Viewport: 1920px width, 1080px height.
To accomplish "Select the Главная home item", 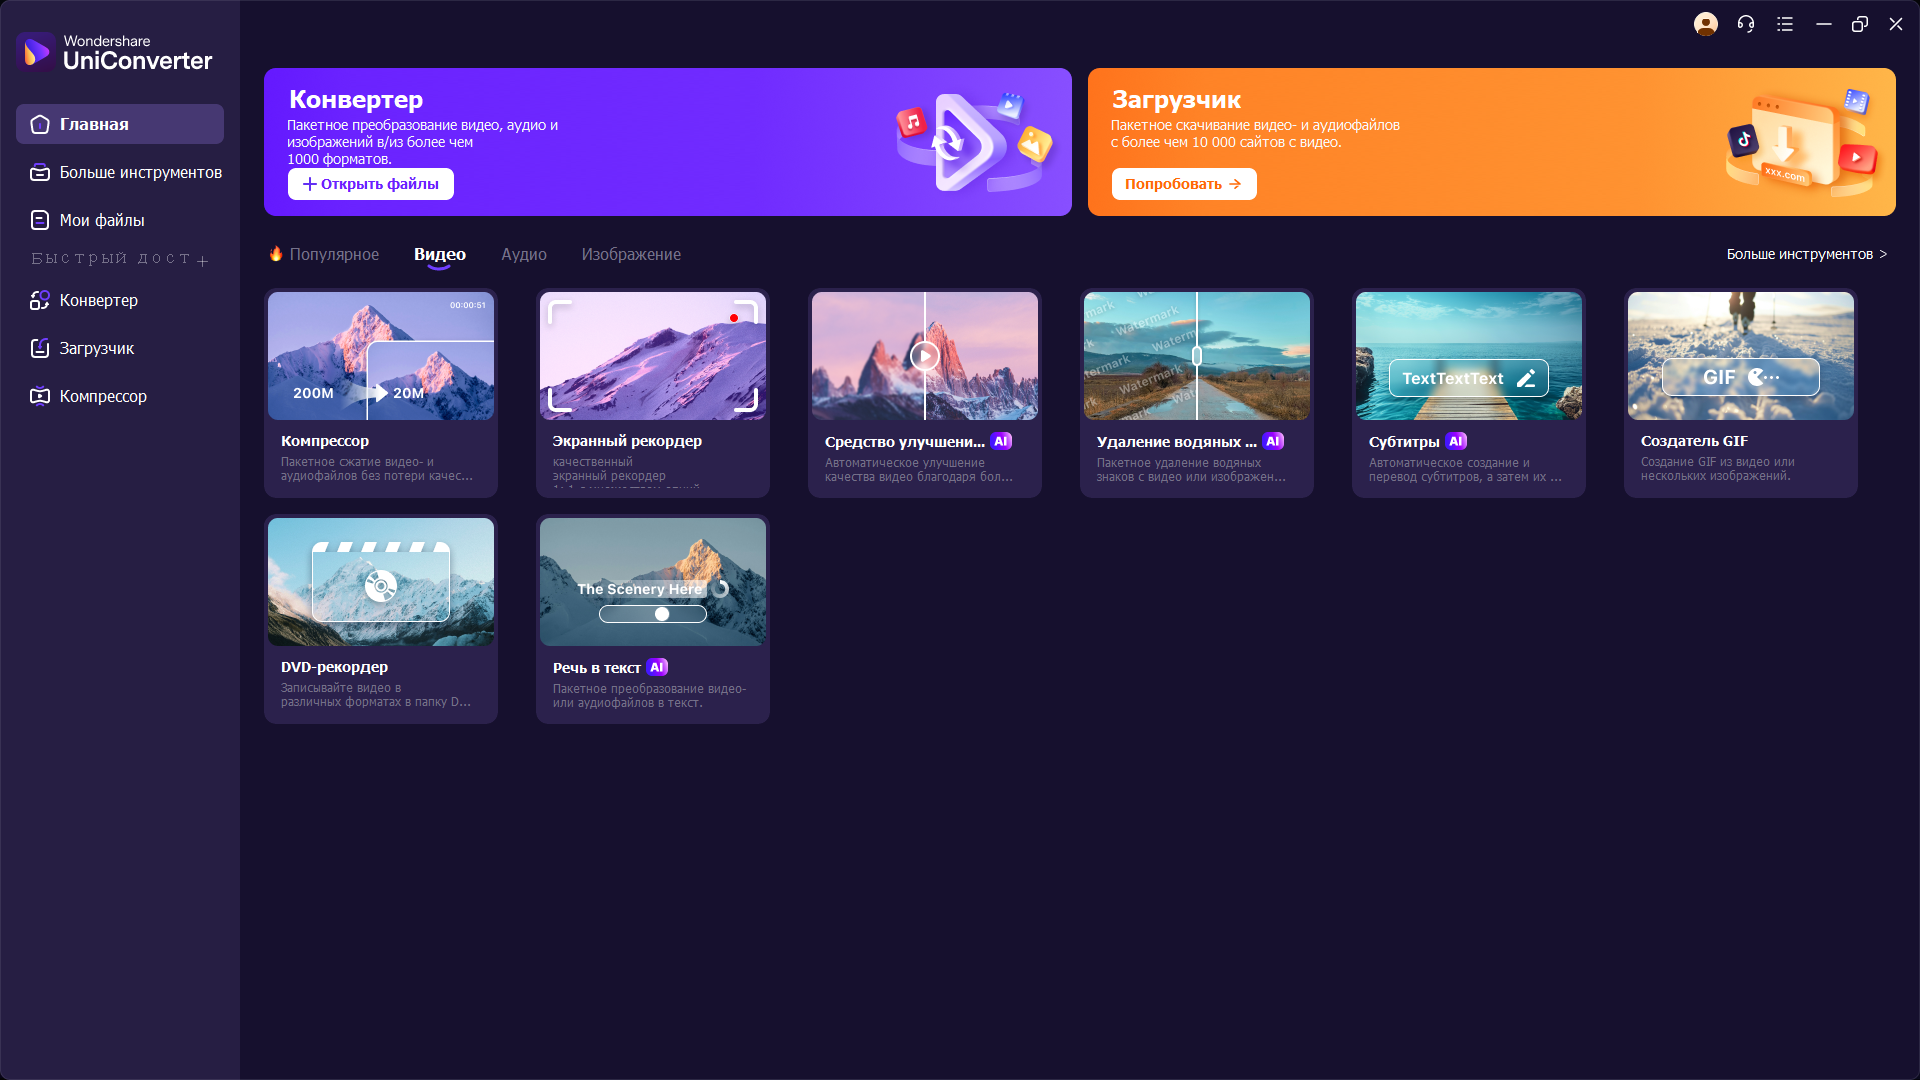I will [x=94, y=124].
